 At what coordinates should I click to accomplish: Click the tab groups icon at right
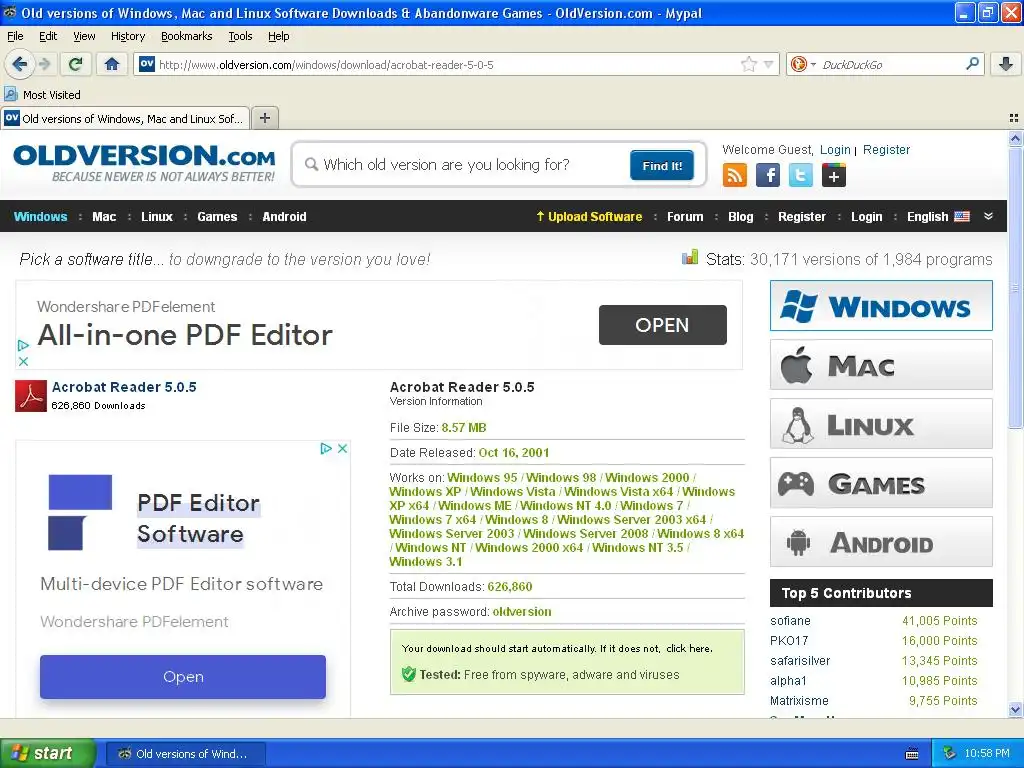point(1014,118)
